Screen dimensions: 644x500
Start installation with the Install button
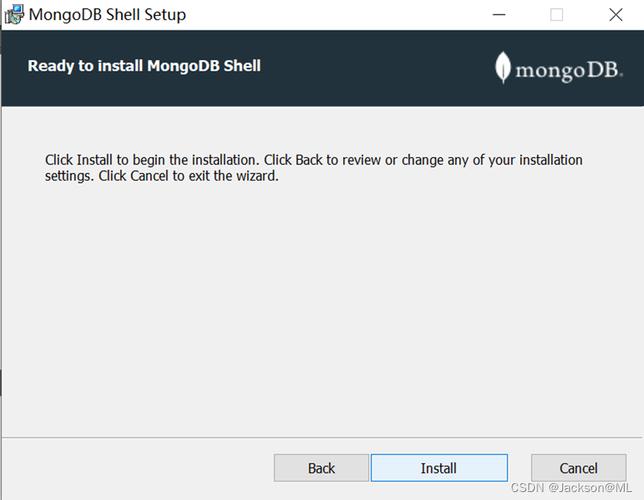click(x=439, y=468)
